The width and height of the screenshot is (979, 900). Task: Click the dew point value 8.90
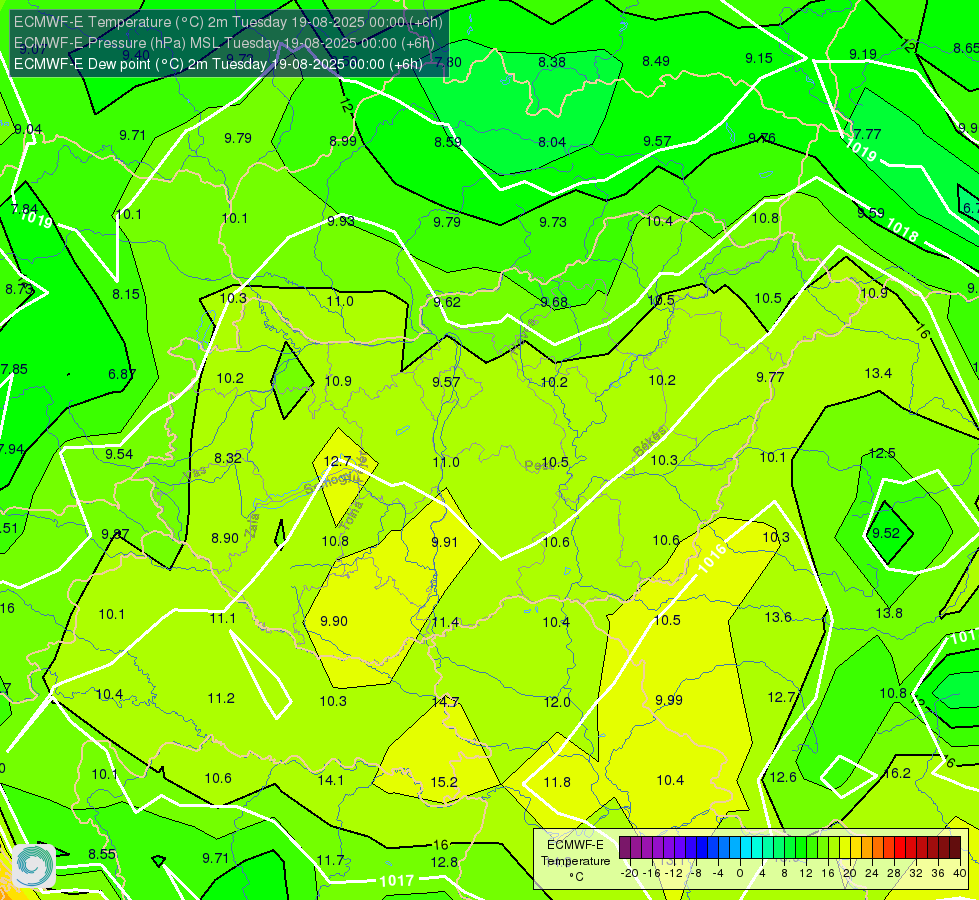pos(225,538)
